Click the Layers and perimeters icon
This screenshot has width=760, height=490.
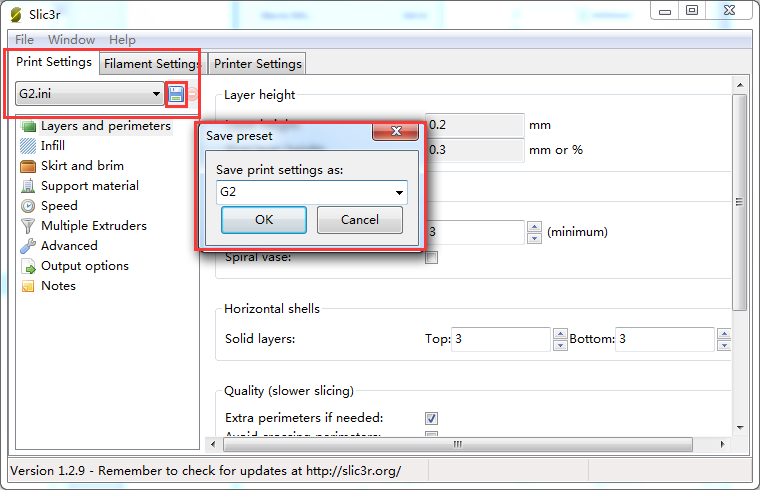click(x=29, y=126)
